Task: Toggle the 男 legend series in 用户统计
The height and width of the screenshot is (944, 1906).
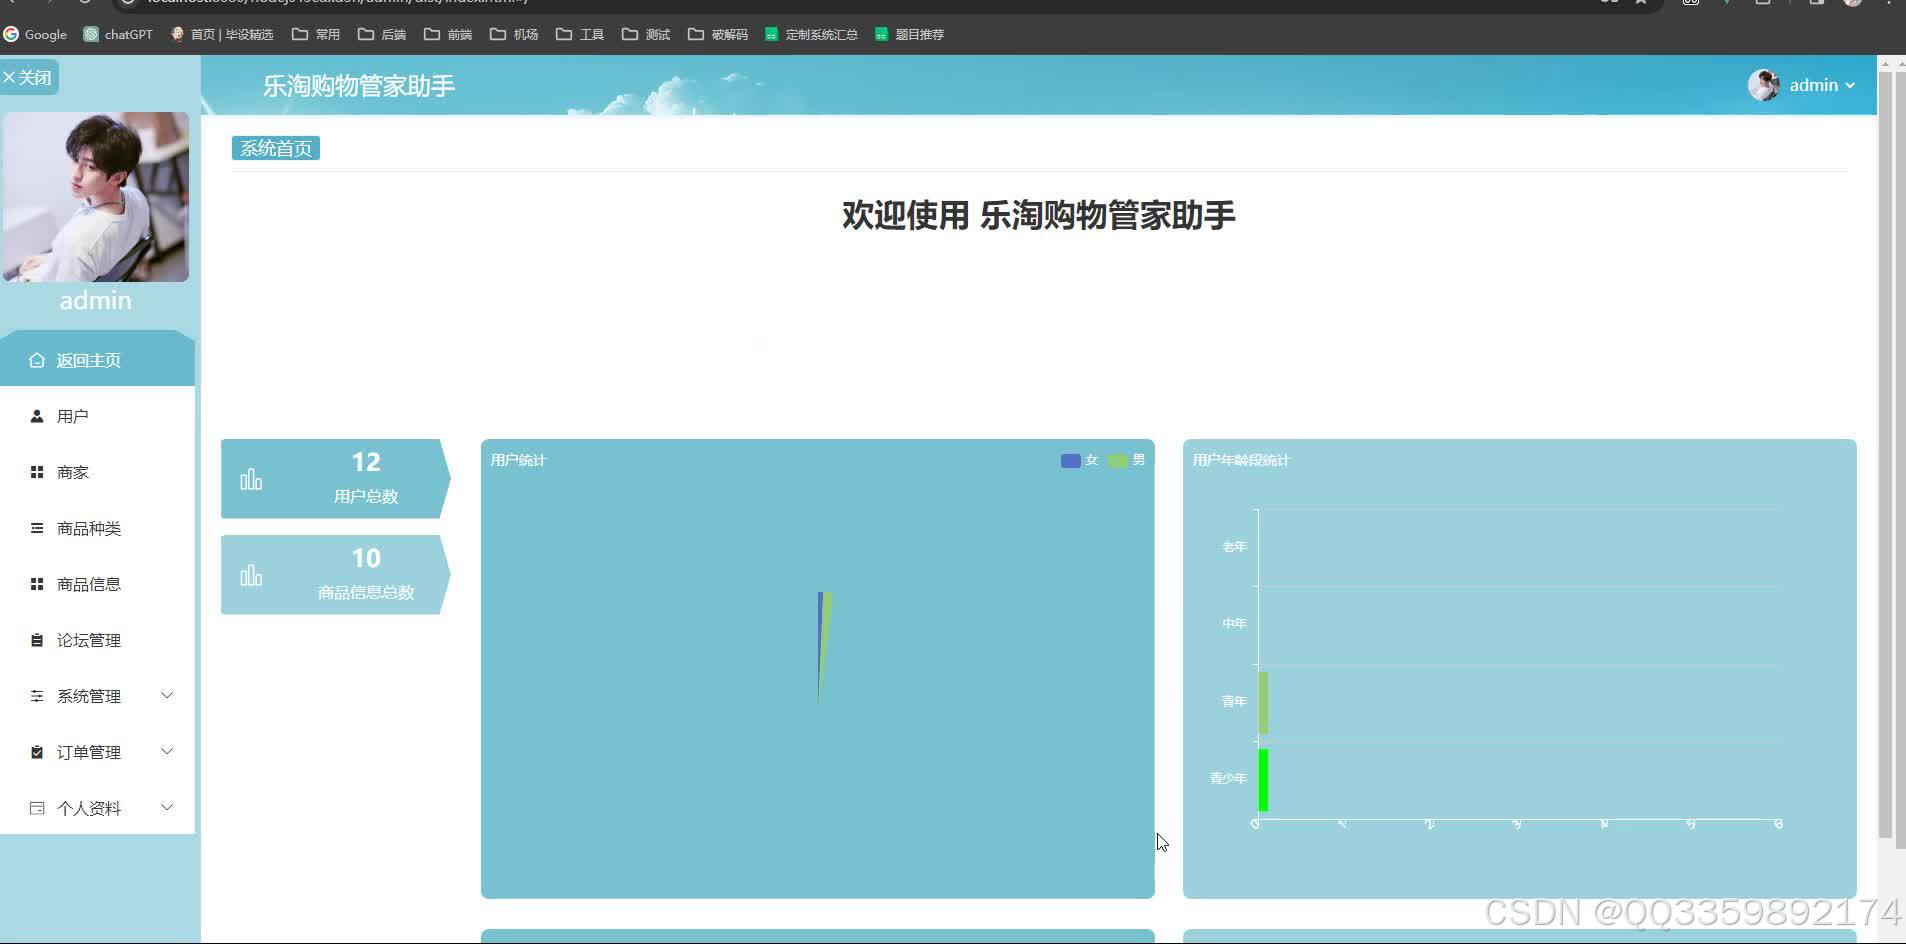Action: (x=1127, y=460)
